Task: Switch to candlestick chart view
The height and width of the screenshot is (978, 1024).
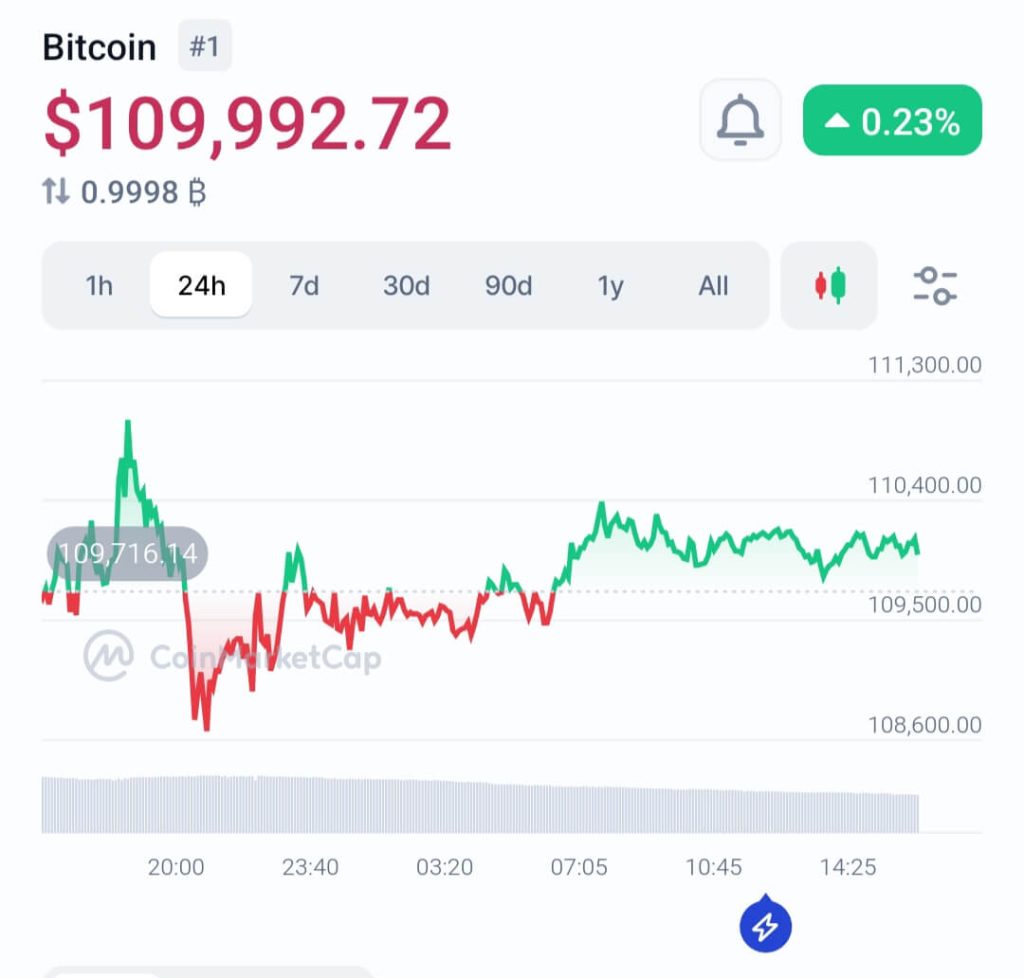Action: 829,285
